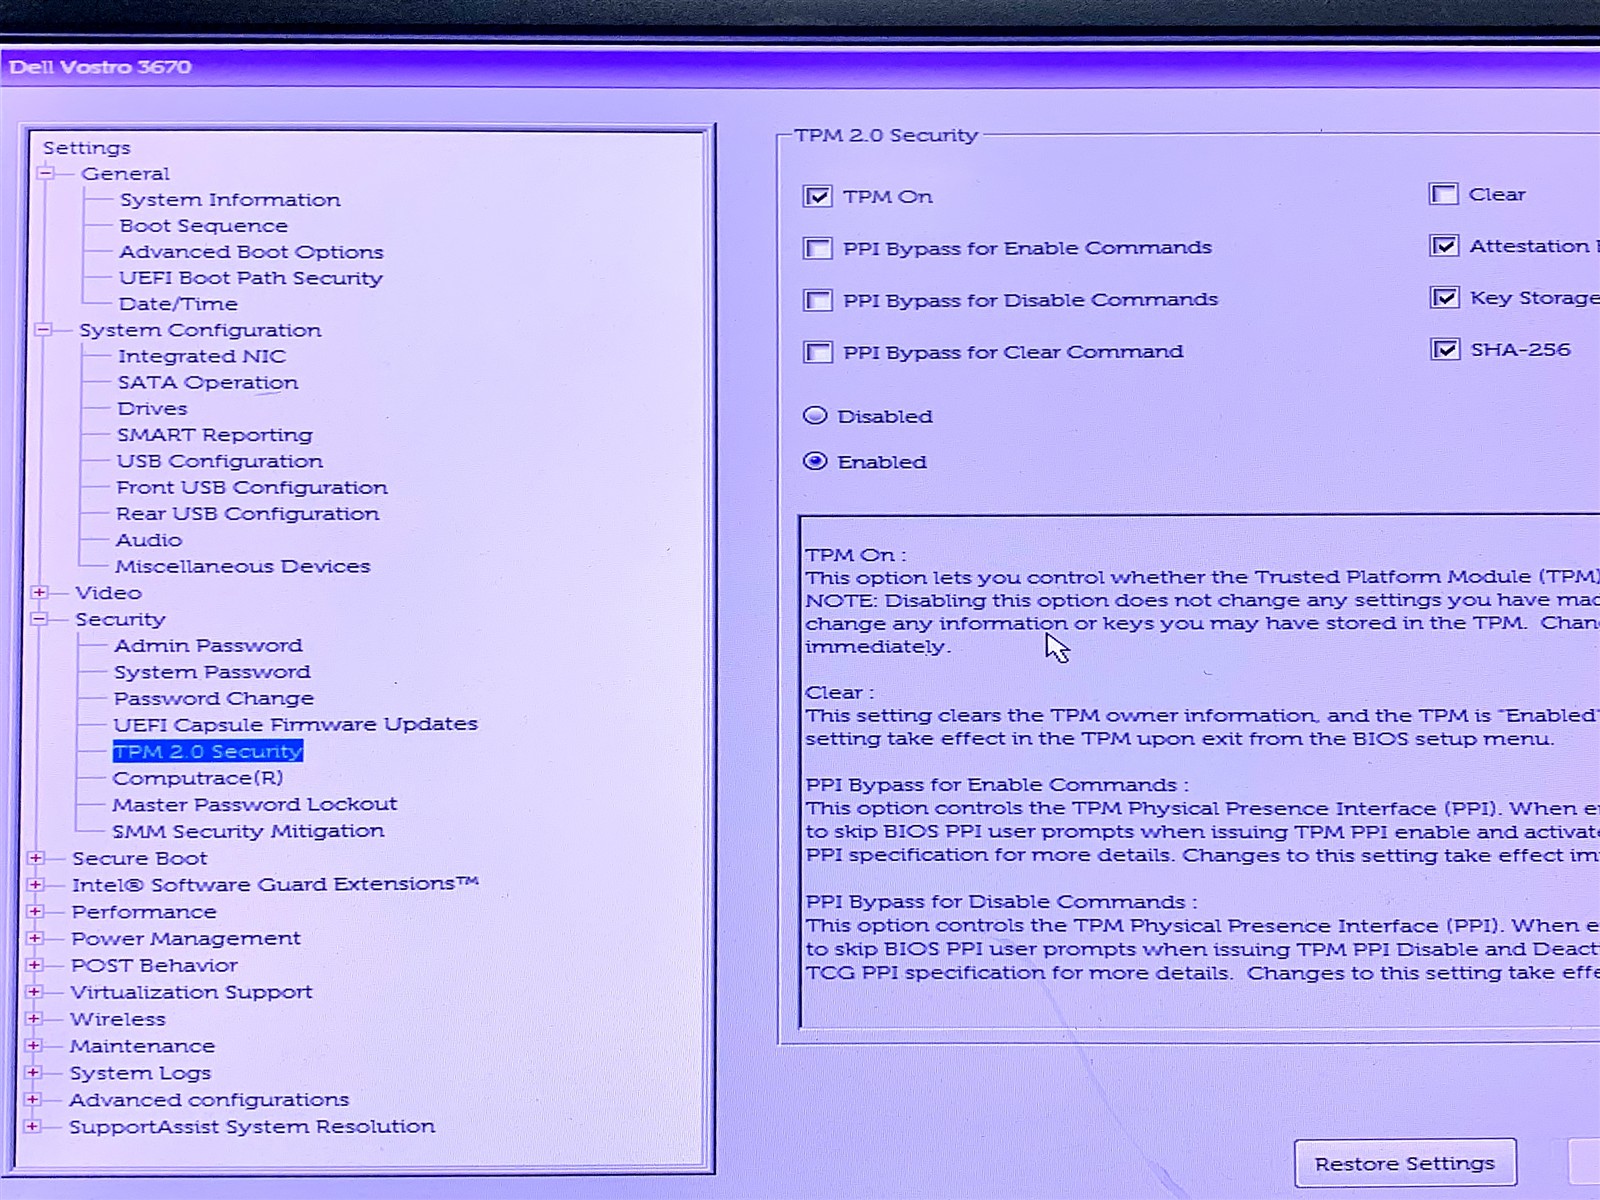This screenshot has height=1200, width=1600.
Task: Tick the Clear TPM checkbox
Action: [x=1443, y=194]
